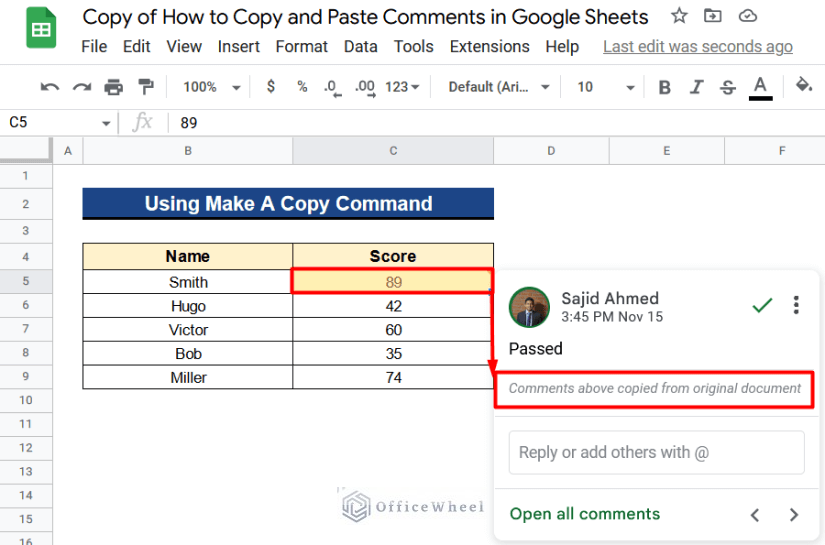Click the document title

point(365,17)
